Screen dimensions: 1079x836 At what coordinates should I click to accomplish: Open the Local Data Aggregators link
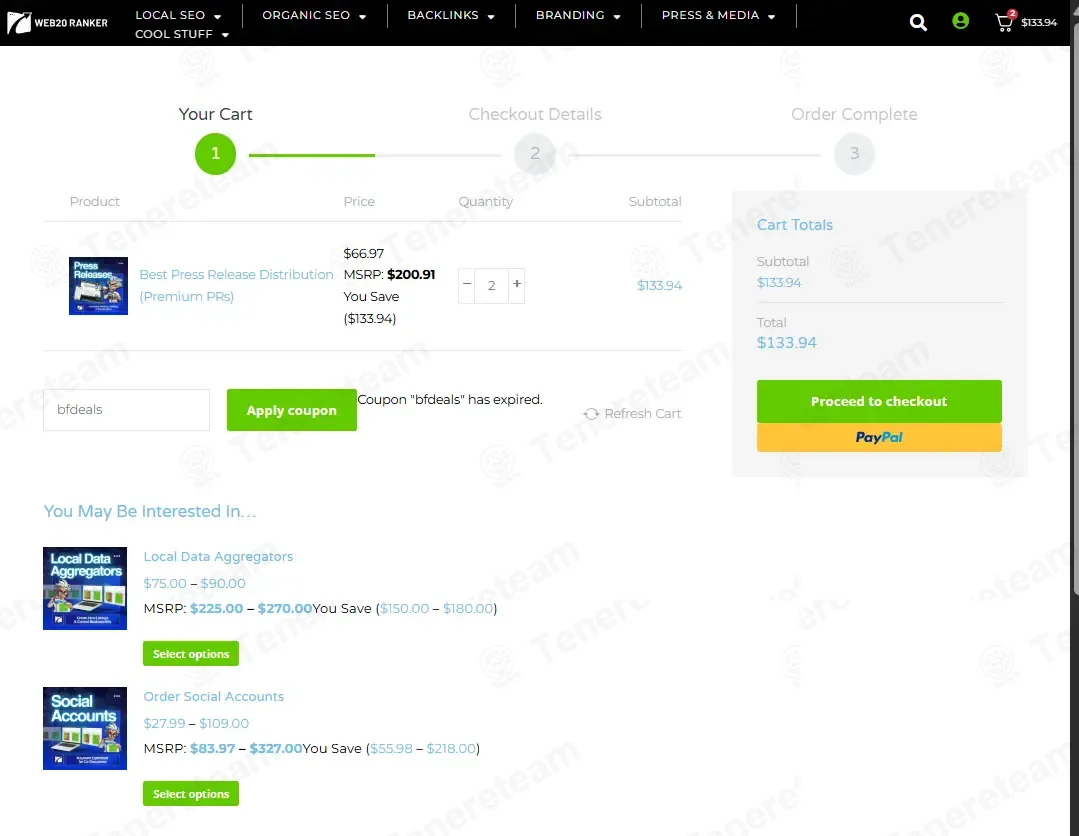[x=218, y=557]
